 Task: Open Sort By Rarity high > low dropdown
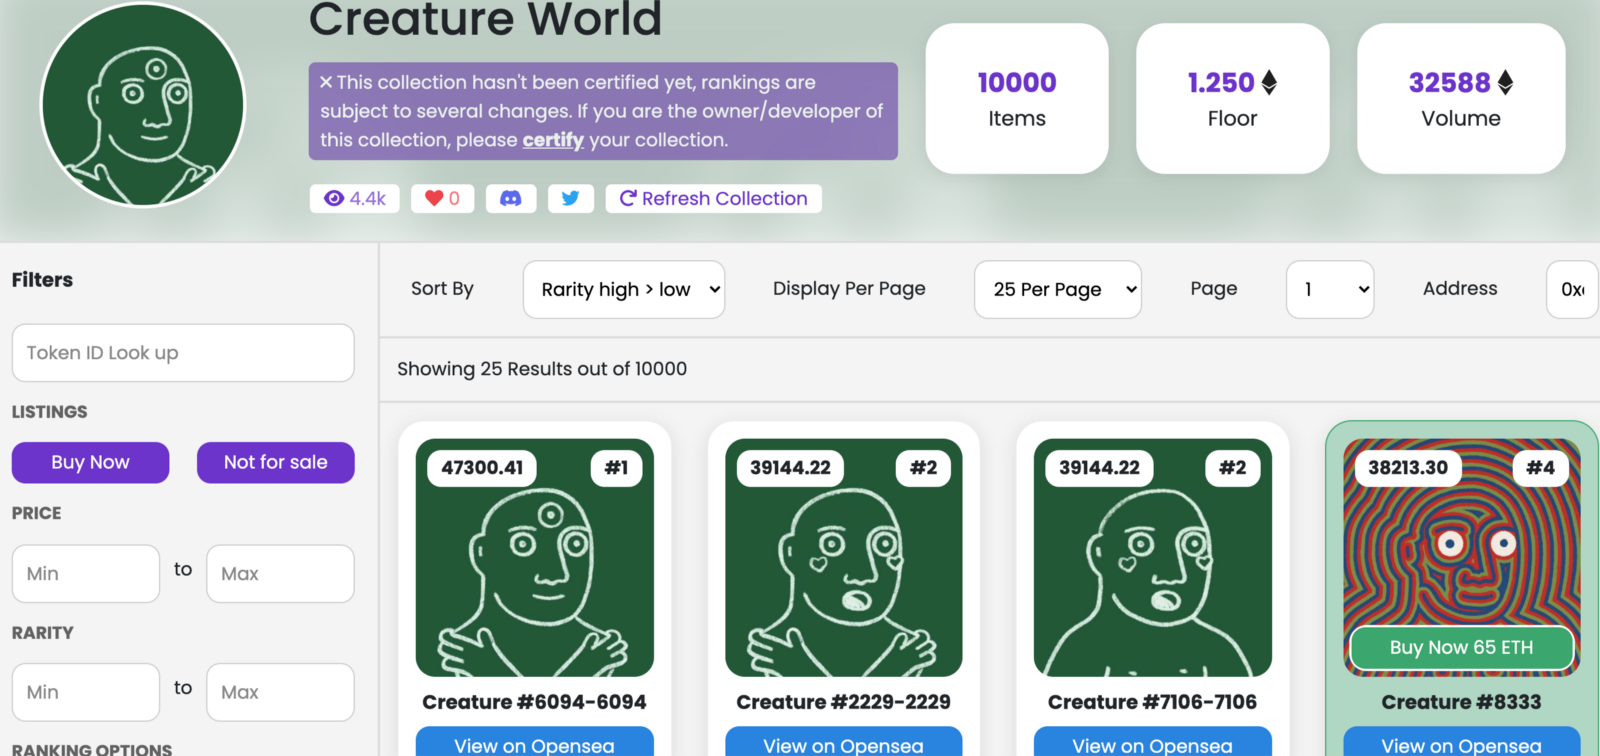coord(624,289)
